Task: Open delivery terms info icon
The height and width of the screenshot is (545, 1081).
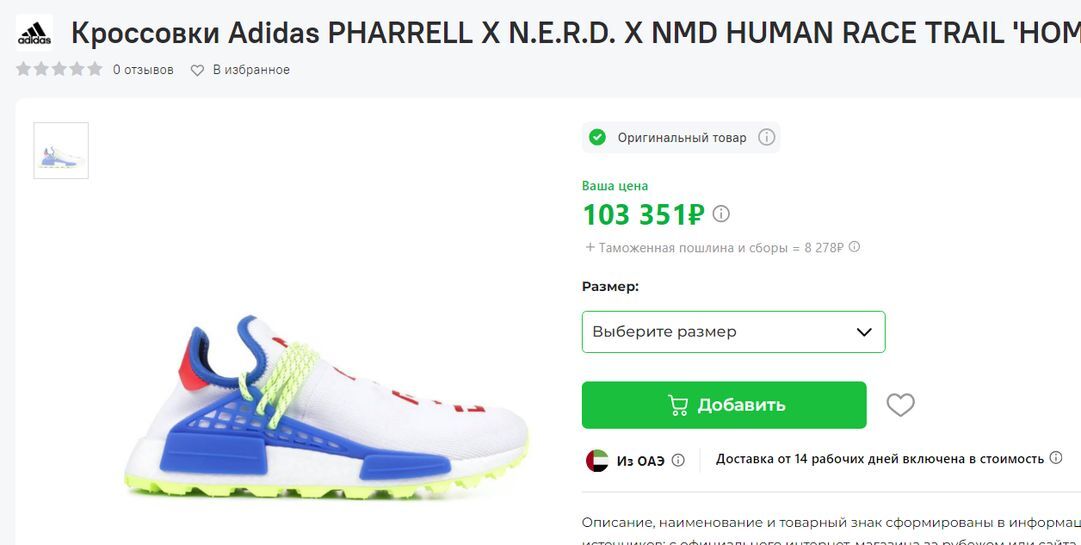Action: 1055,457
